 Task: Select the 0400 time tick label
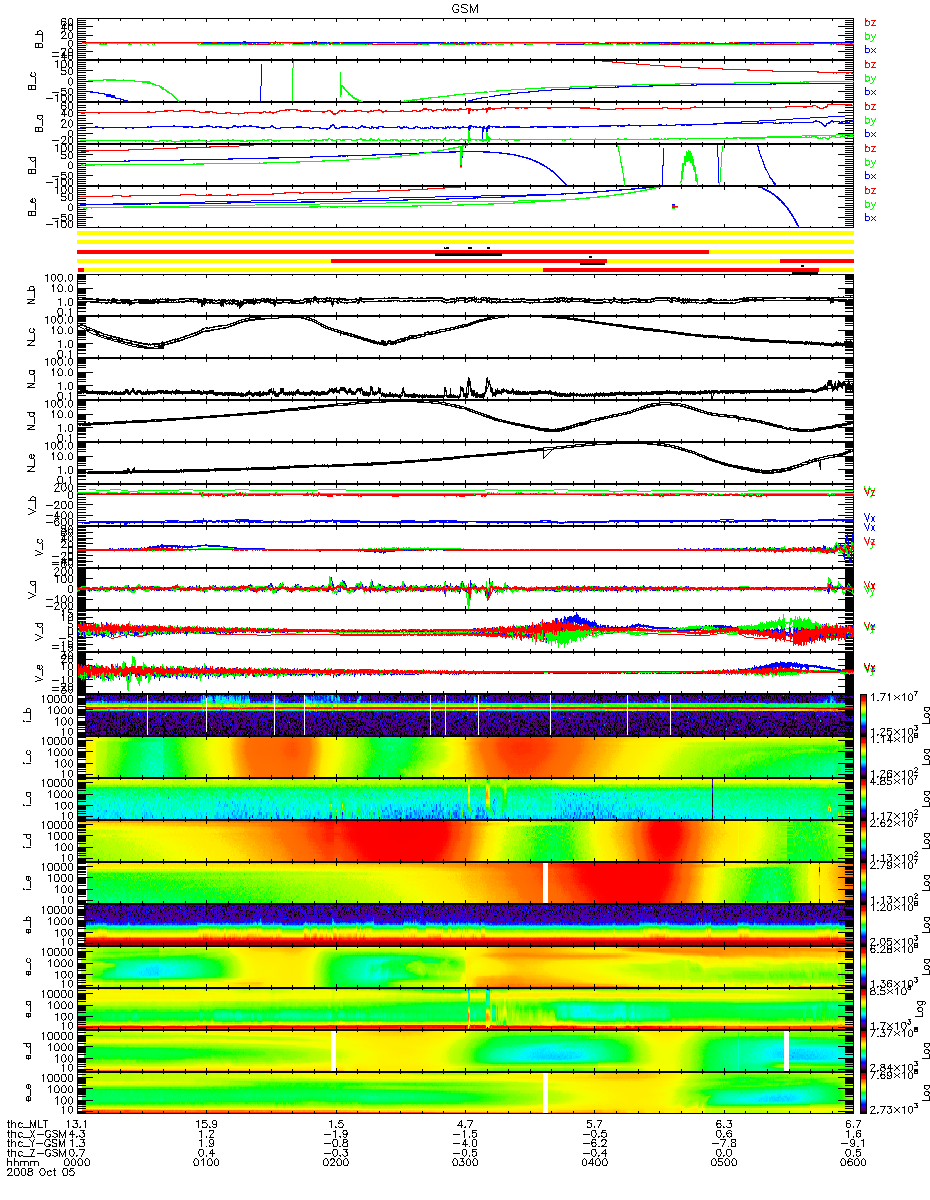(x=594, y=1163)
